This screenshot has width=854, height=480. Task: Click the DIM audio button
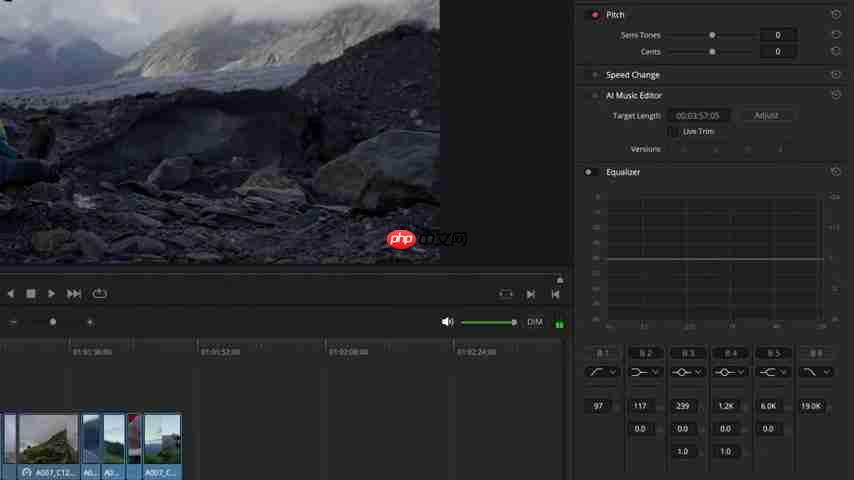pos(535,322)
